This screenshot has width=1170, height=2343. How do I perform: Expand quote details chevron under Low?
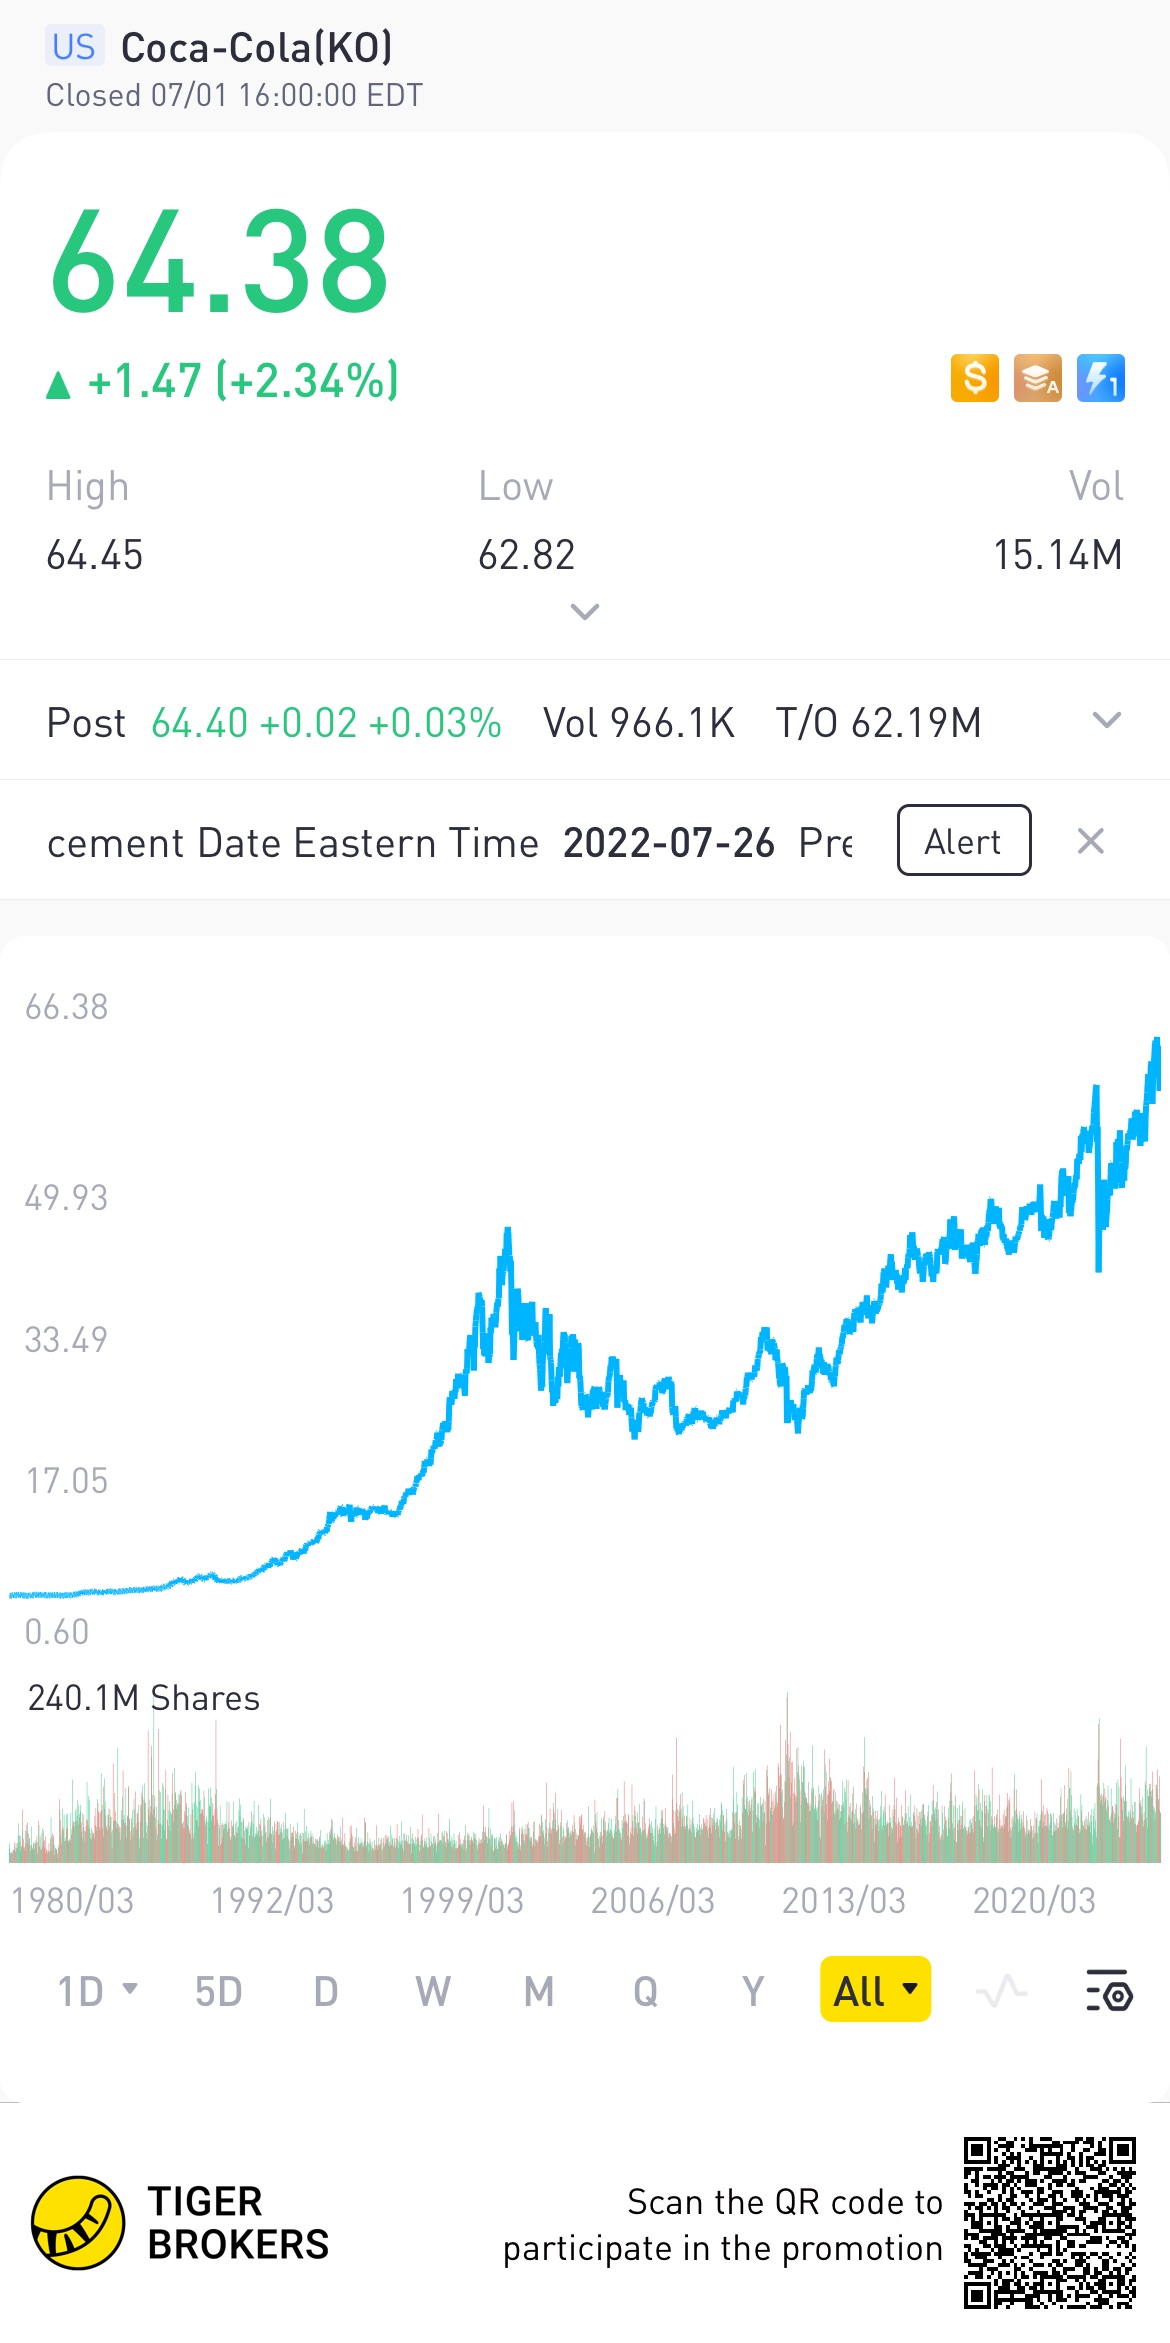(584, 611)
